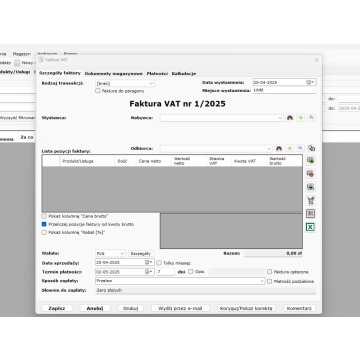The width and height of the screenshot is (360, 360).
Task: Open magnifier lookup icon beside Odbiorca
Action: (x=300, y=148)
